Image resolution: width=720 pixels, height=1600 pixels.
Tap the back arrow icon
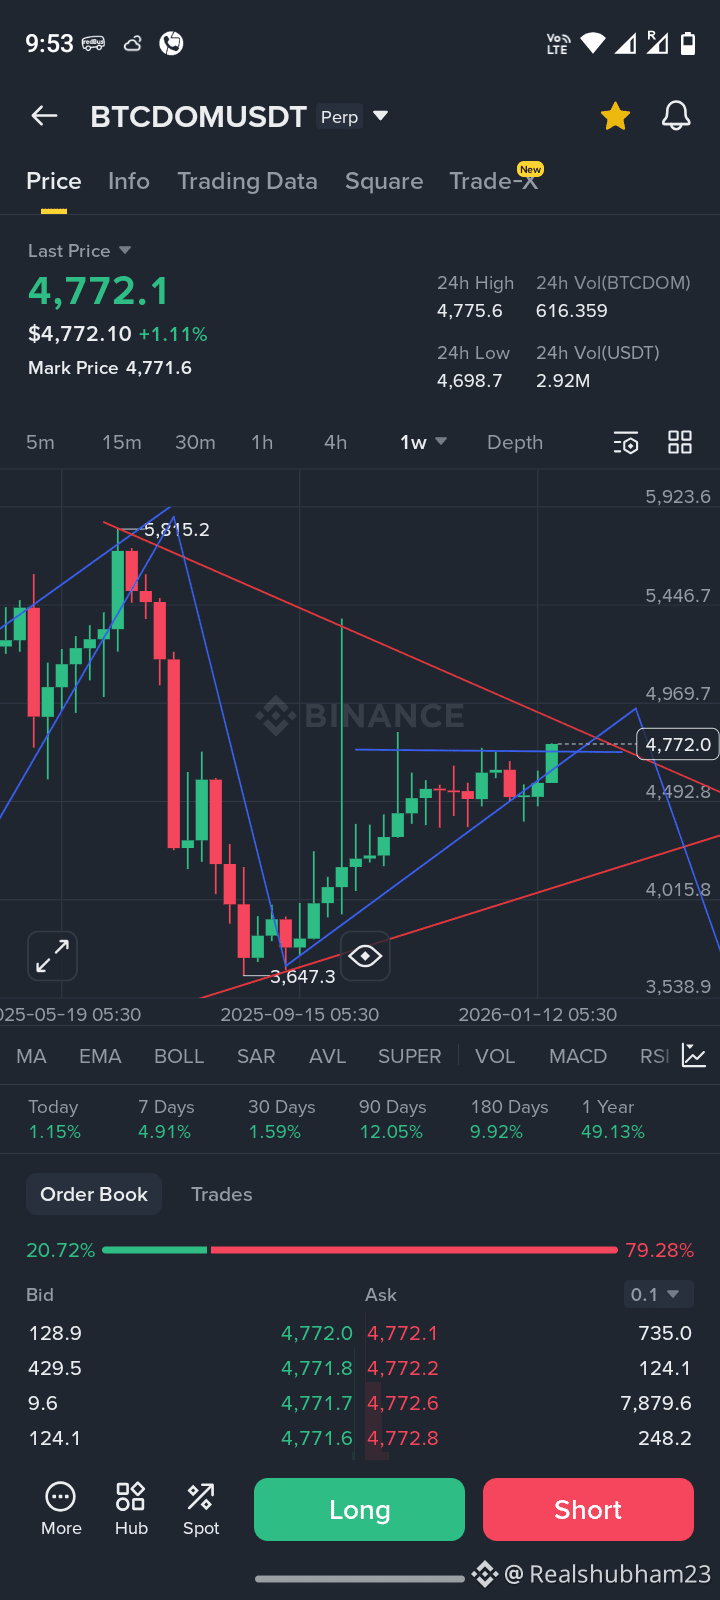[x=44, y=116]
